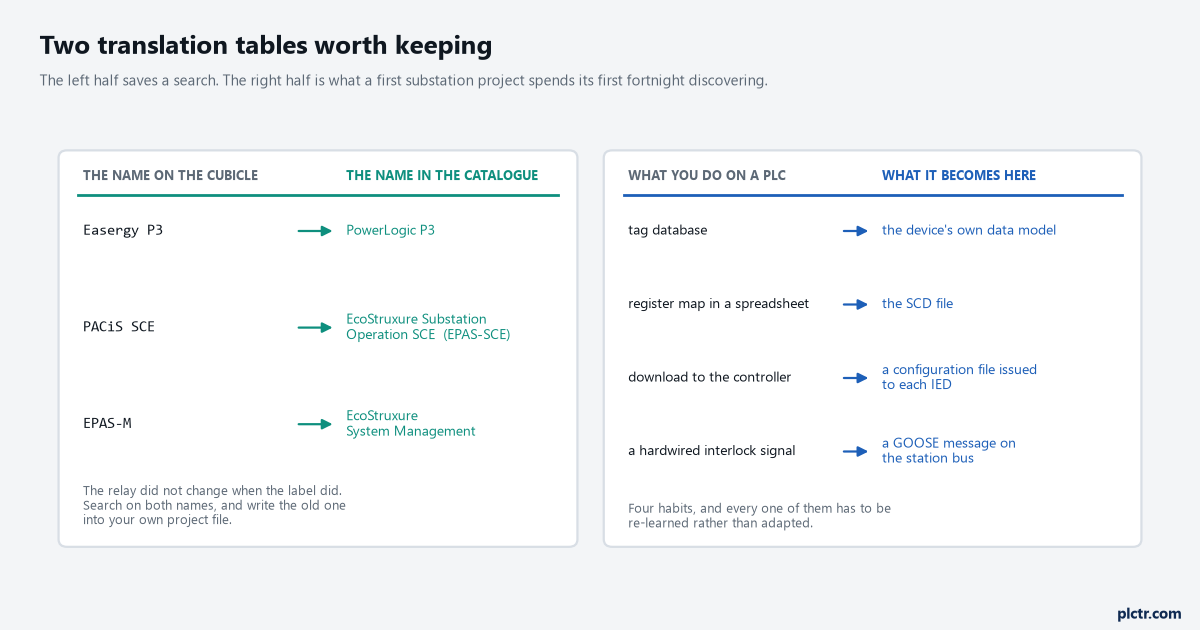Image resolution: width=1200 pixels, height=630 pixels.
Task: Click 'download to the controller'
Action: click(x=710, y=377)
